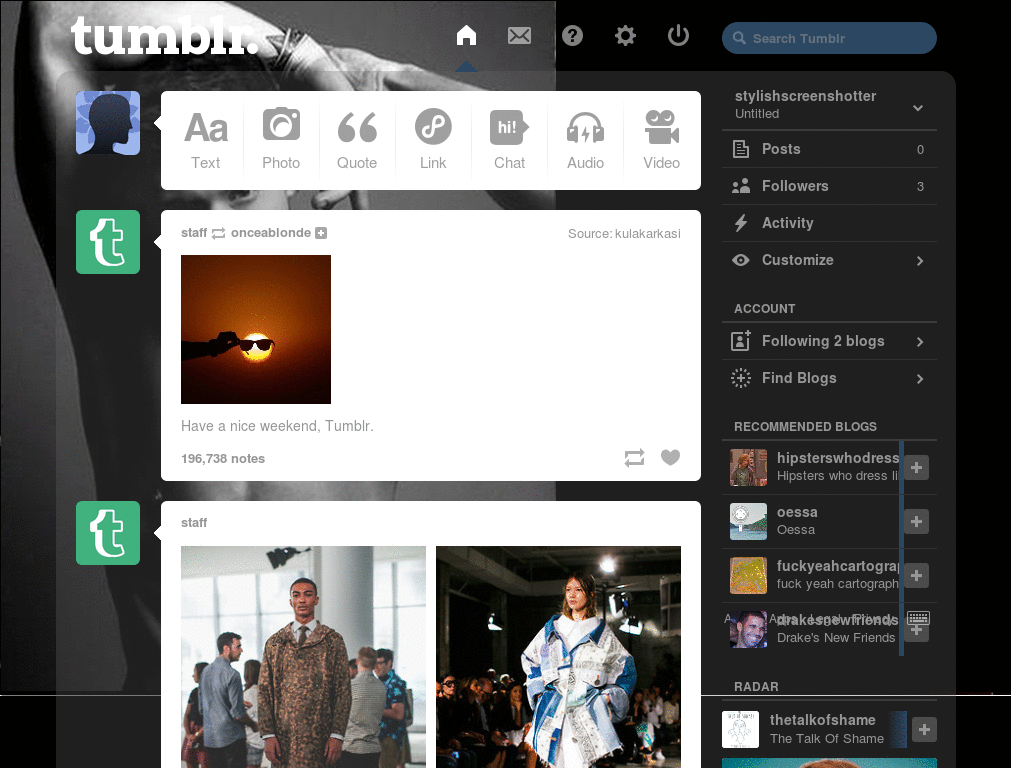Screen dimensions: 1024x768
Task: Open the thetalkofshame radar blog
Action: (822, 720)
